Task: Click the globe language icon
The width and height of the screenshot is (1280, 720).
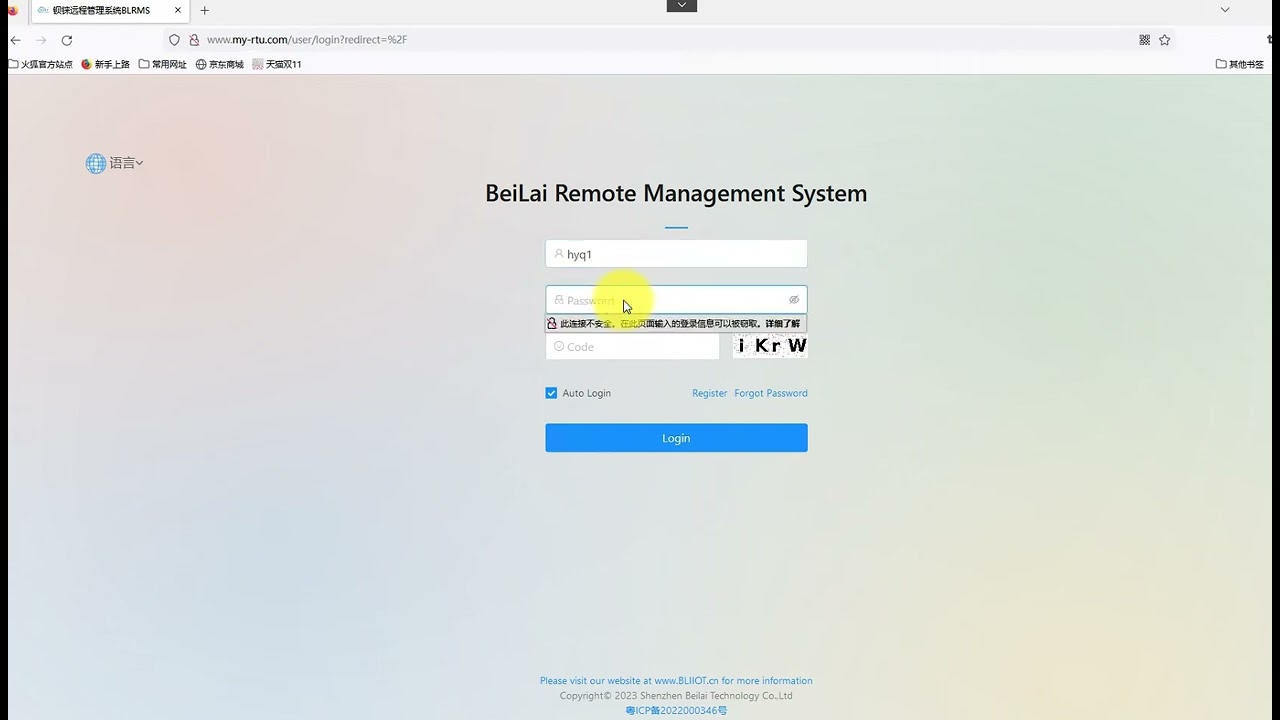Action: coord(96,163)
